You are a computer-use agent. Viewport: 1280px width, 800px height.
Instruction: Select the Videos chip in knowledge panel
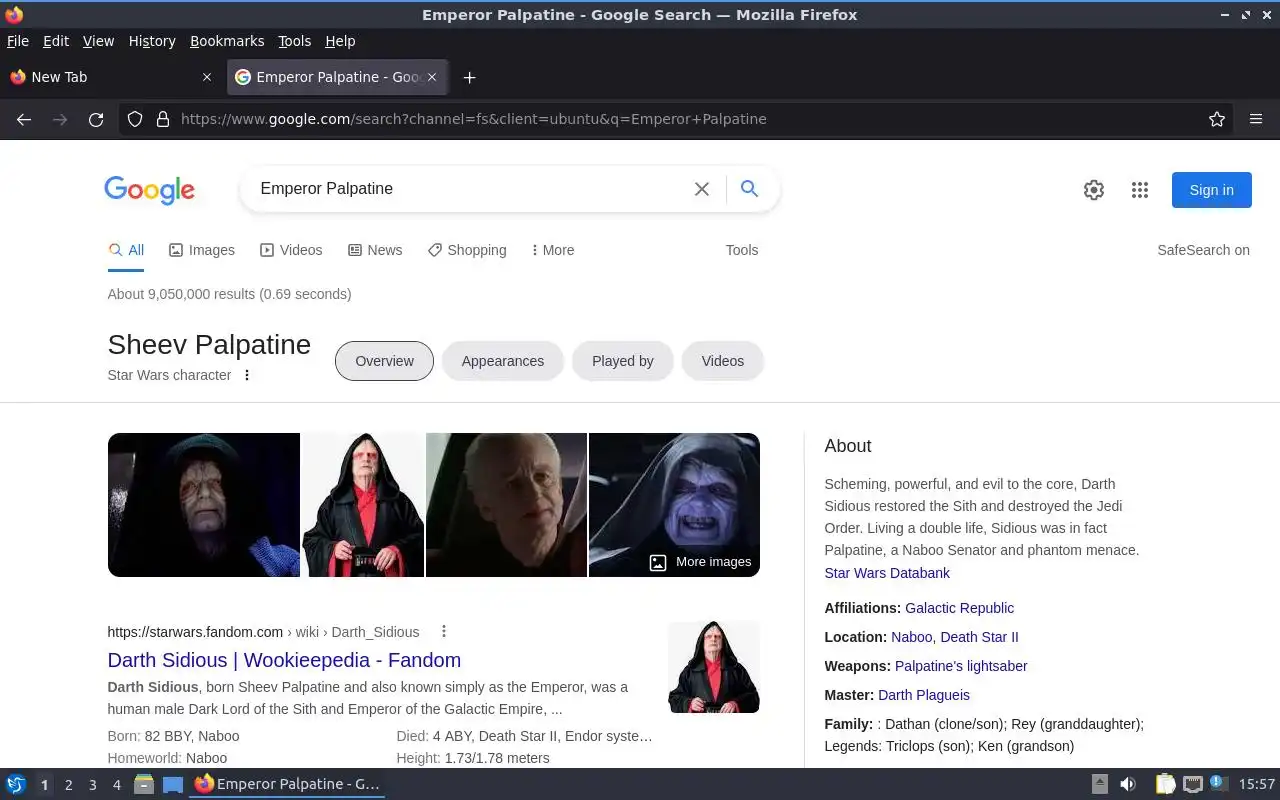pyautogui.click(x=723, y=361)
